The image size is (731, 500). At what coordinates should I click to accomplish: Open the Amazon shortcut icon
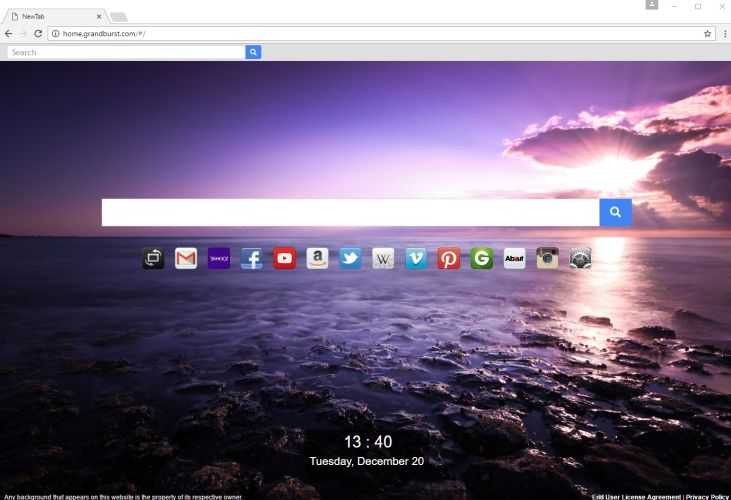[317, 258]
